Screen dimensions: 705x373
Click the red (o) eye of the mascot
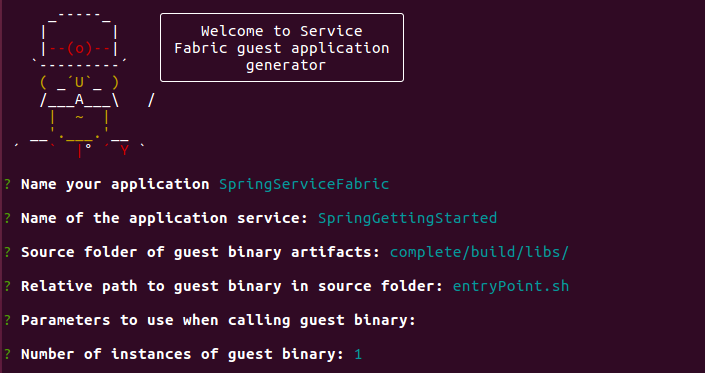tap(80, 49)
